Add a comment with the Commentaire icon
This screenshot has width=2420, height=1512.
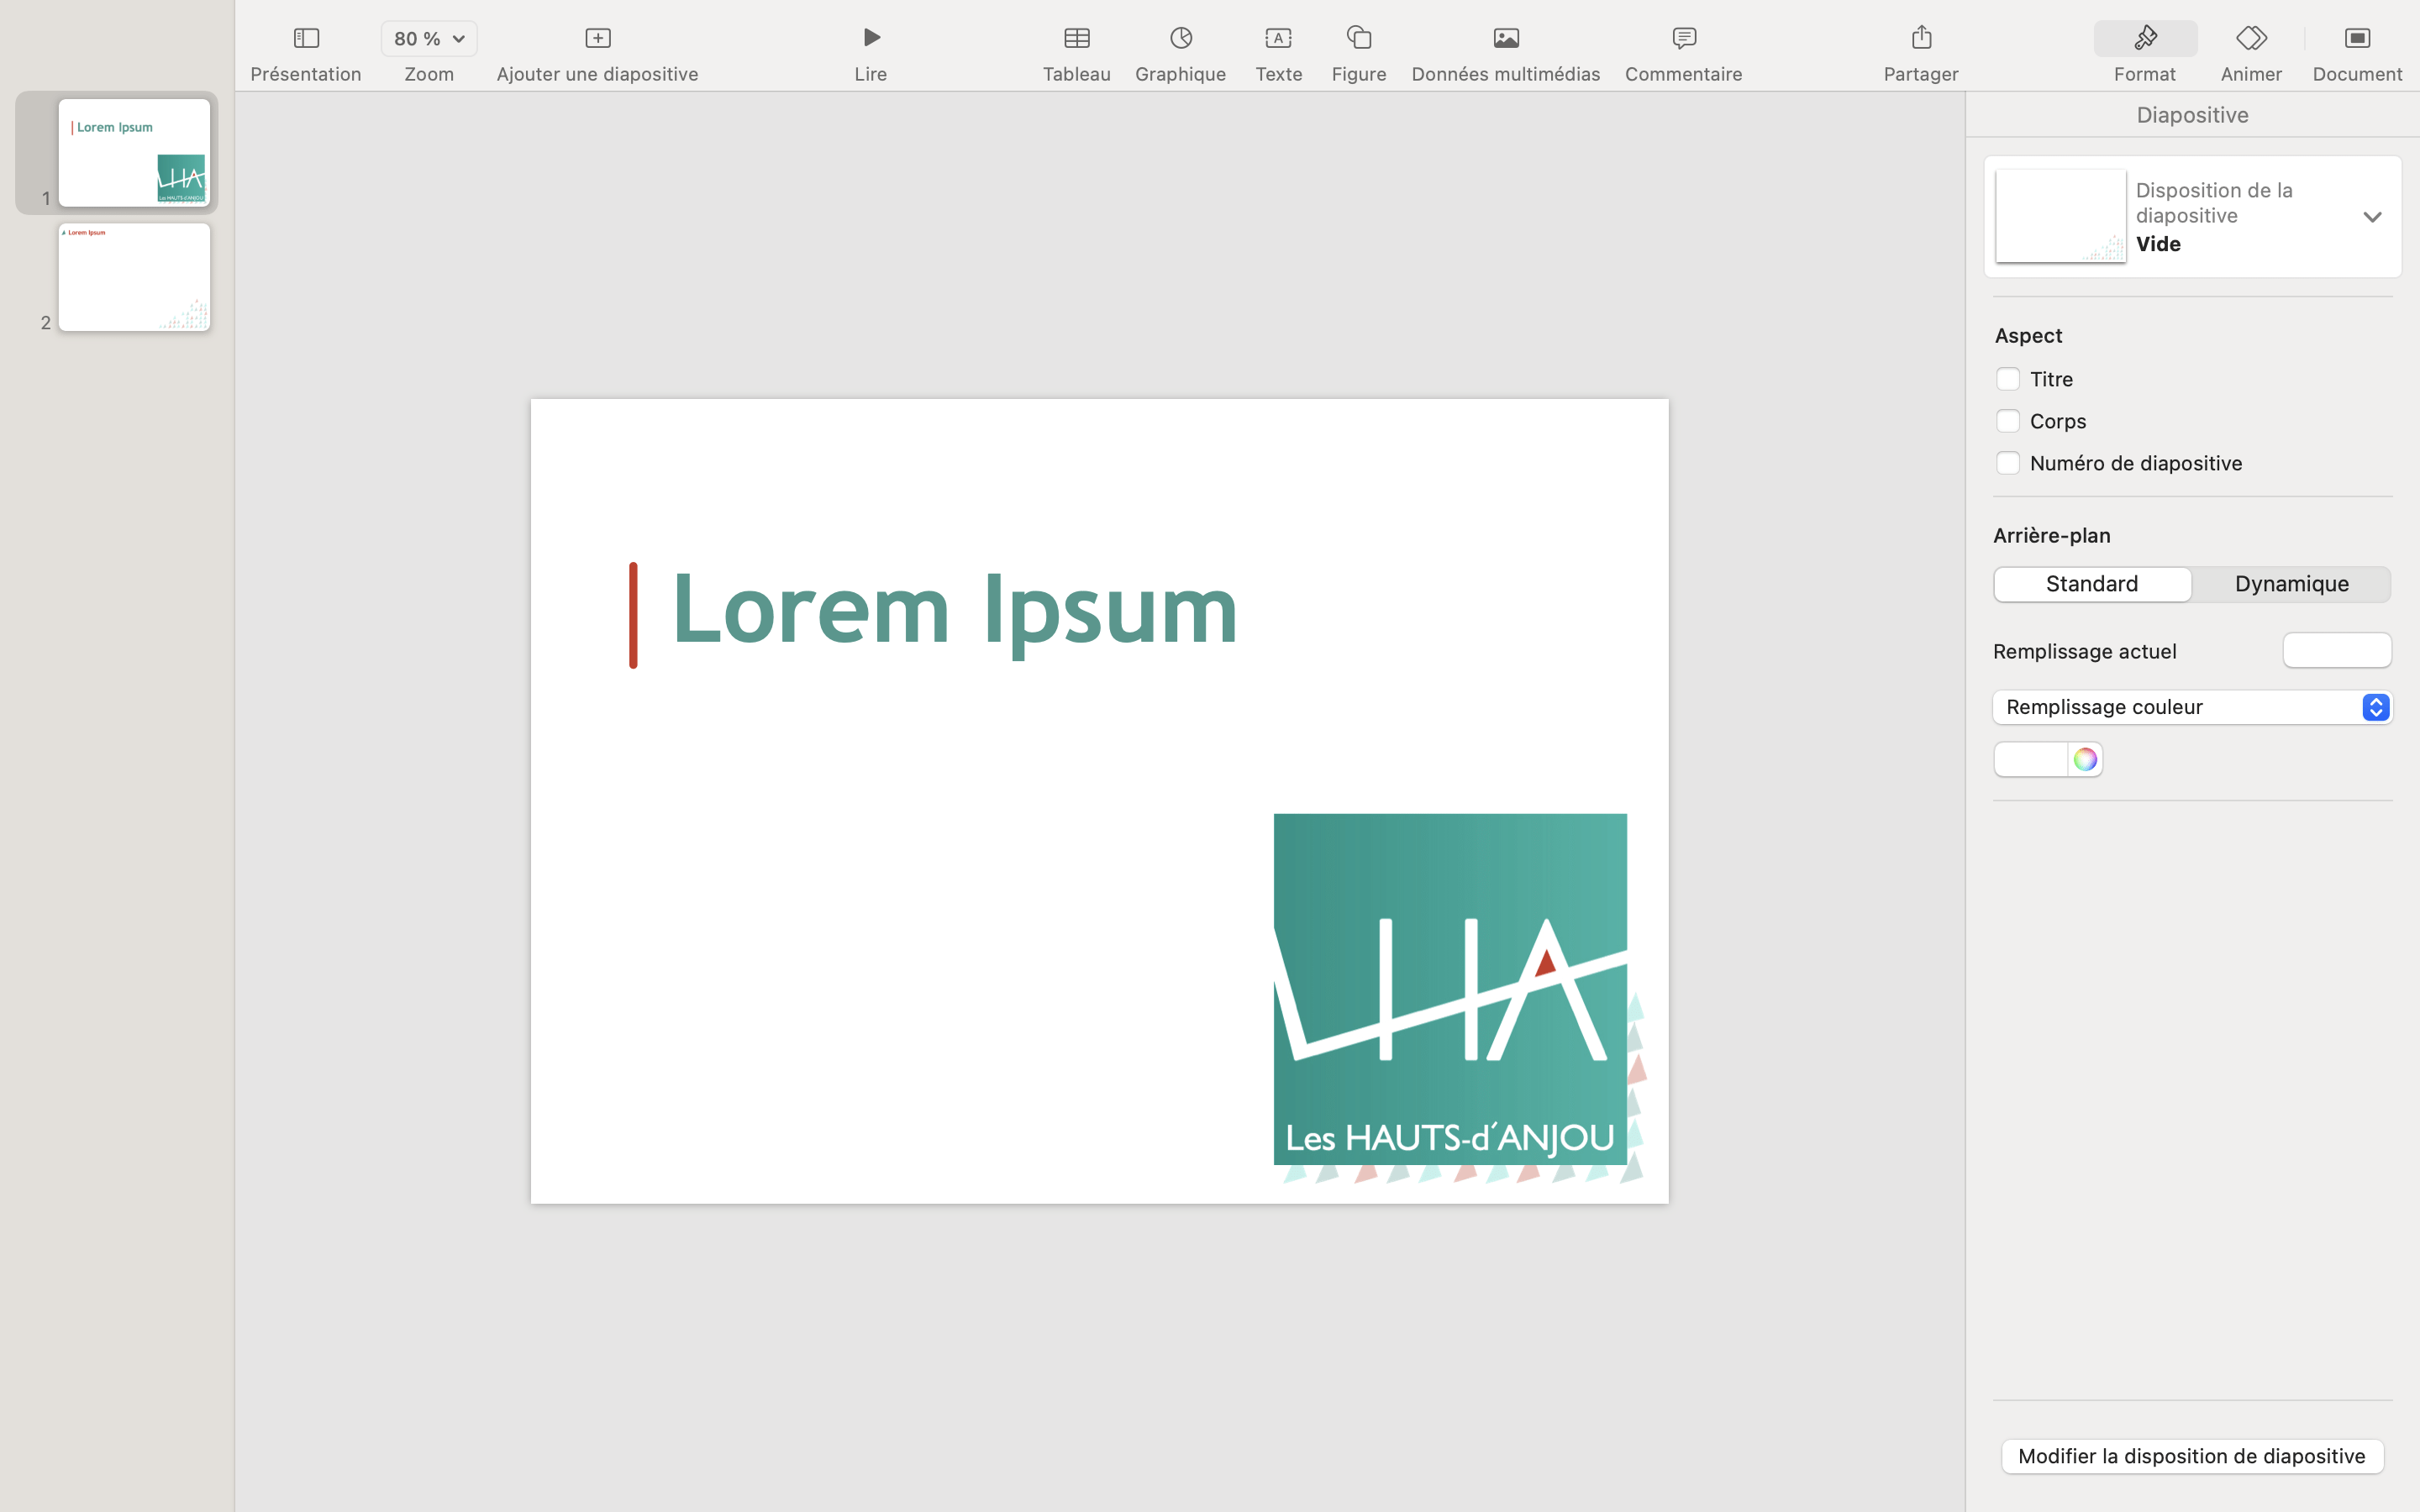[1683, 38]
